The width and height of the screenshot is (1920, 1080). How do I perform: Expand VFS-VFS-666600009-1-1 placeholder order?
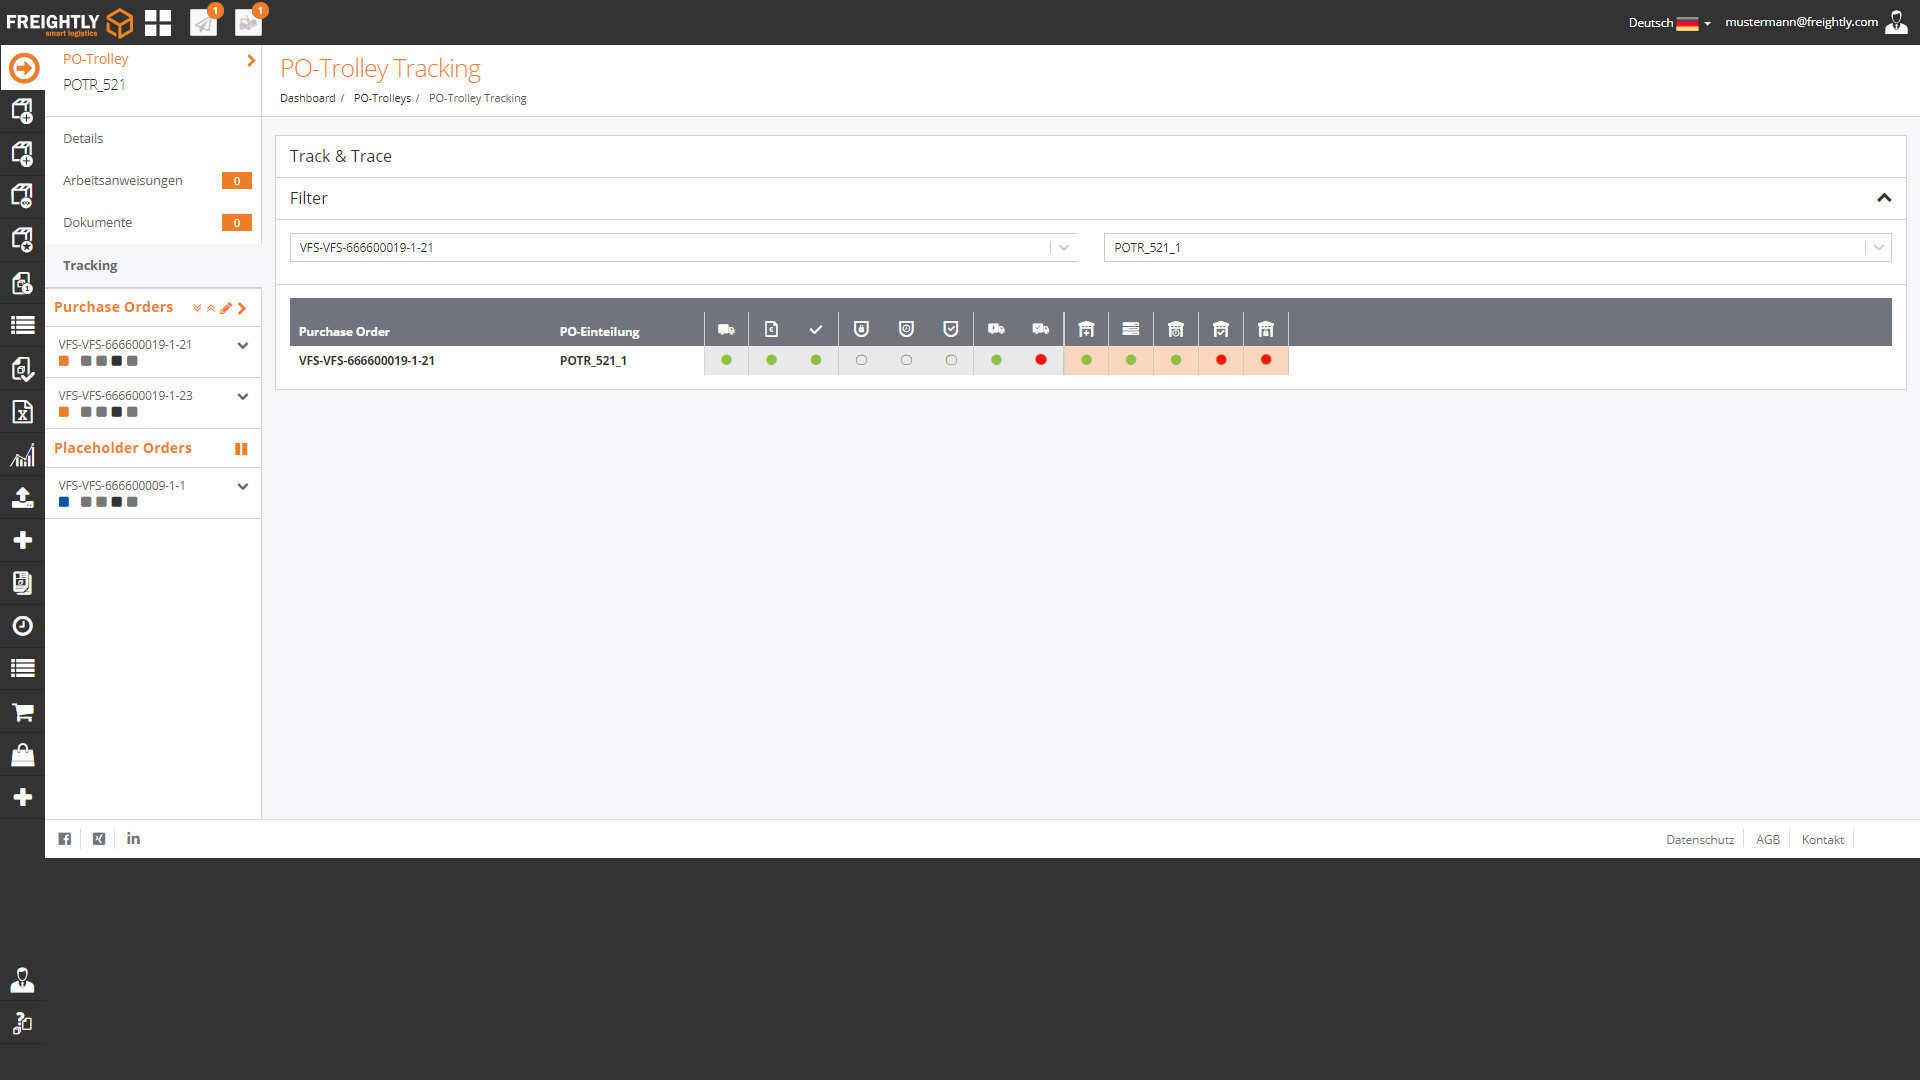click(242, 487)
